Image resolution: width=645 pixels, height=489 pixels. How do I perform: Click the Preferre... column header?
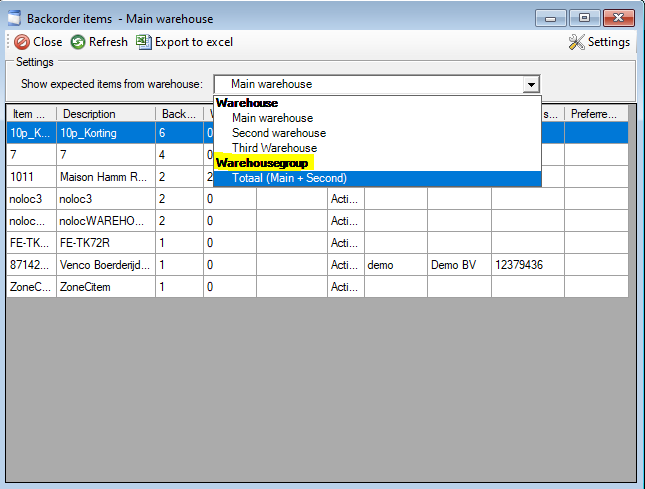point(597,114)
